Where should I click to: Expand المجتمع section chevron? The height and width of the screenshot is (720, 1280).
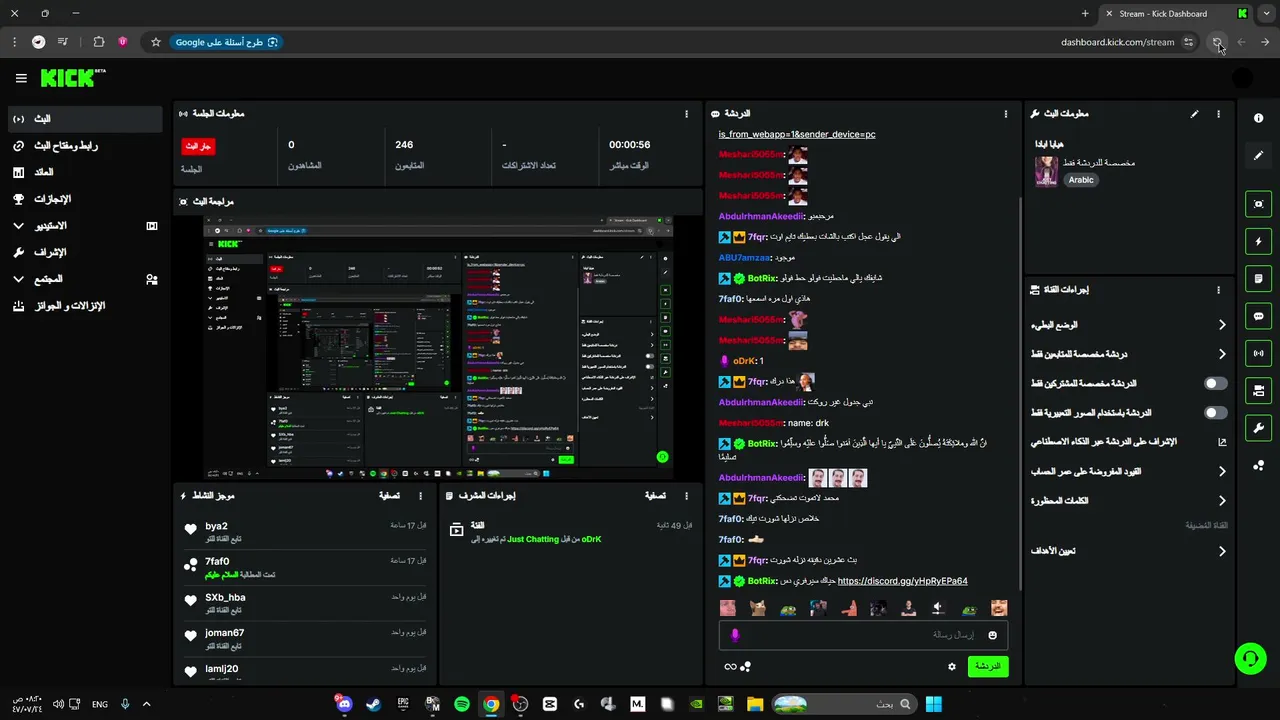(x=18, y=279)
